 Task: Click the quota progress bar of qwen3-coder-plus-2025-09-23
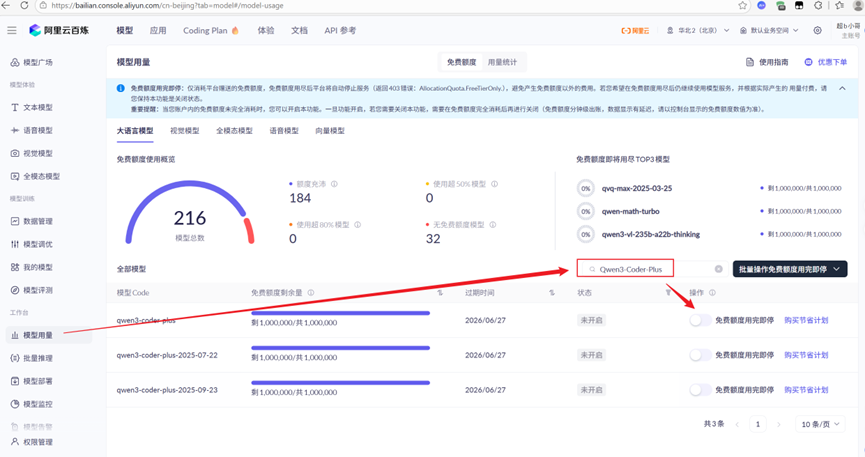click(340, 382)
